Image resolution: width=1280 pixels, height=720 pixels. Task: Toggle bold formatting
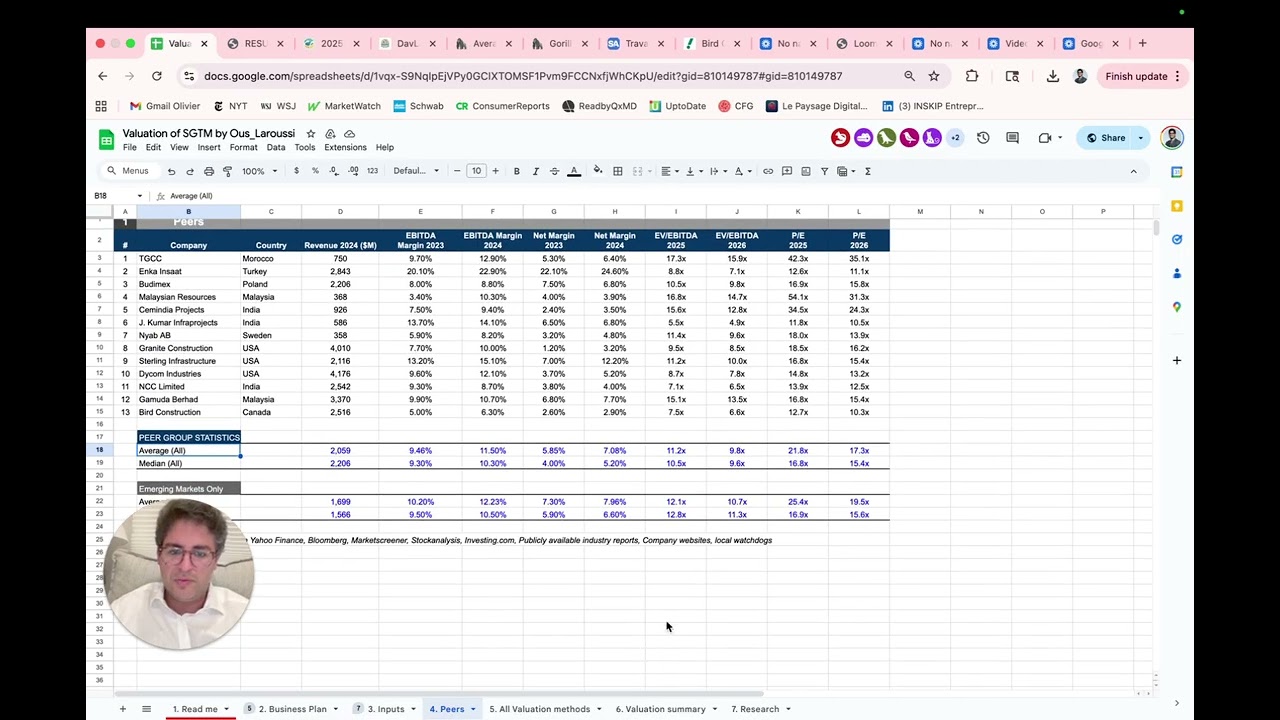(516, 171)
